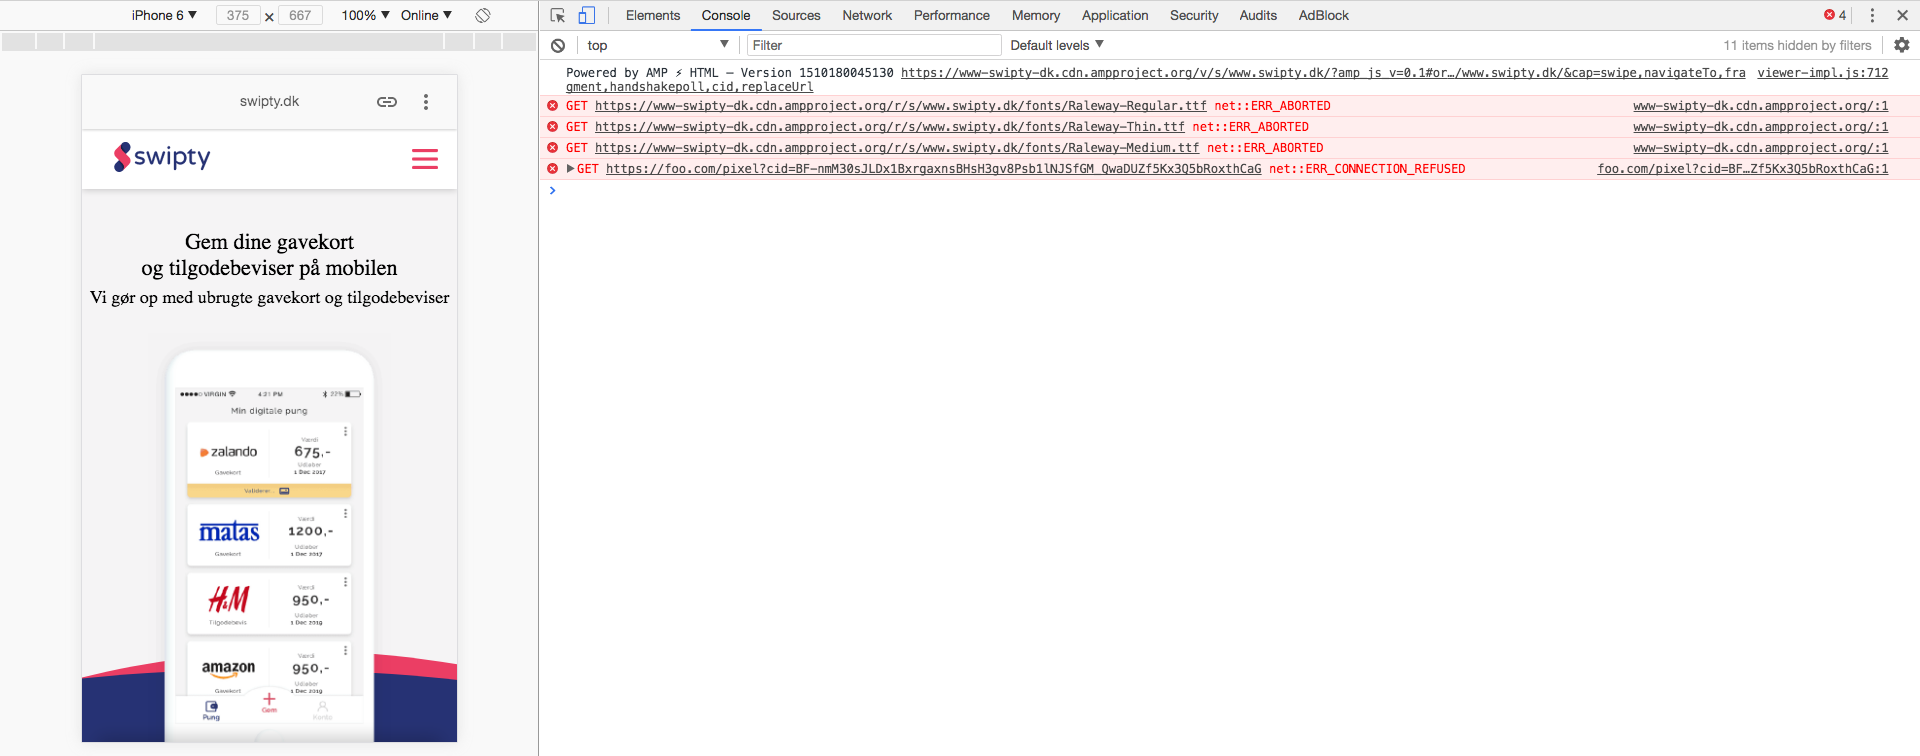Click the rotate device orientation icon
Viewport: 1920px width, 756px height.
pyautogui.click(x=483, y=15)
